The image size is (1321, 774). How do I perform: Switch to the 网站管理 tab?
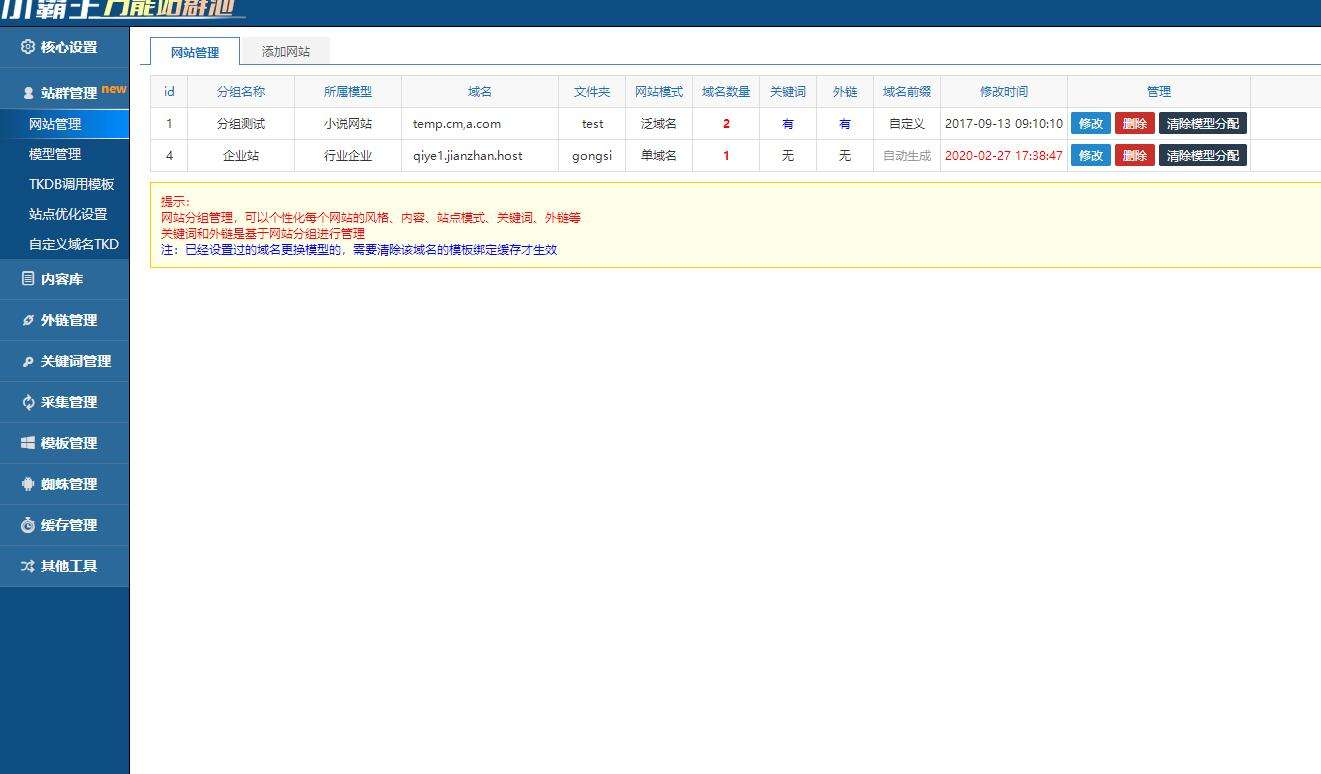pyautogui.click(x=195, y=52)
